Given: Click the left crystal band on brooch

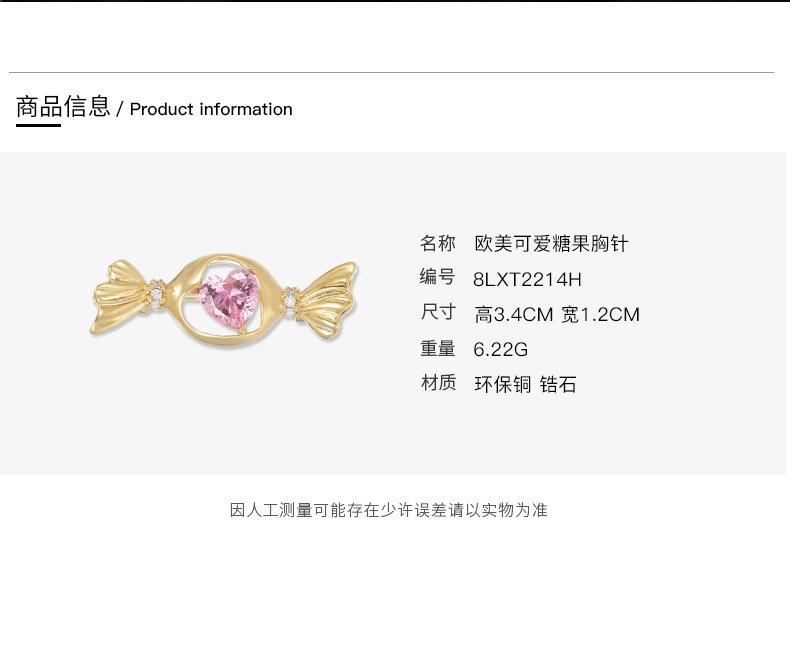Looking at the screenshot, I should tap(157, 294).
